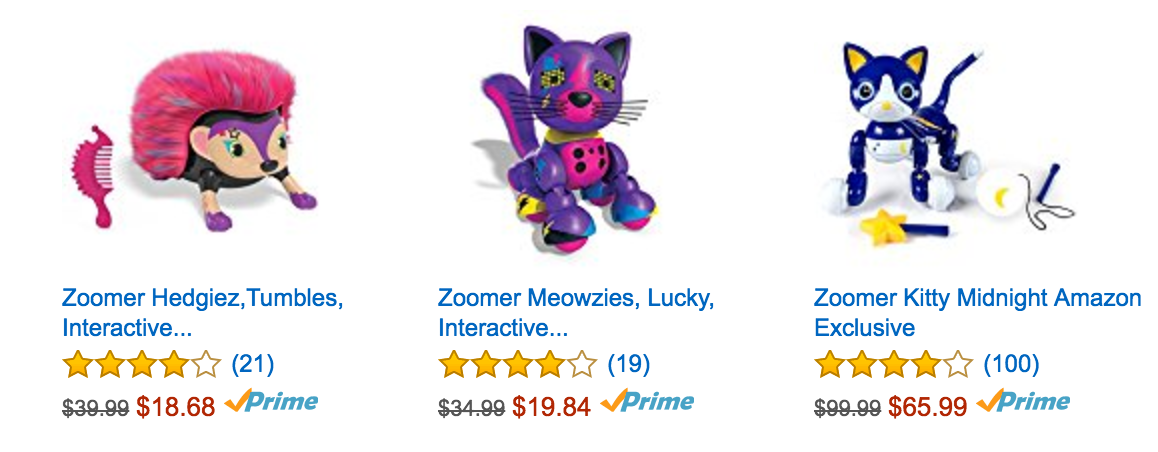Viewport: 1158px width, 452px height.
Task: Click the star rating for Zoomer Kitty Midnight
Action: (894, 364)
